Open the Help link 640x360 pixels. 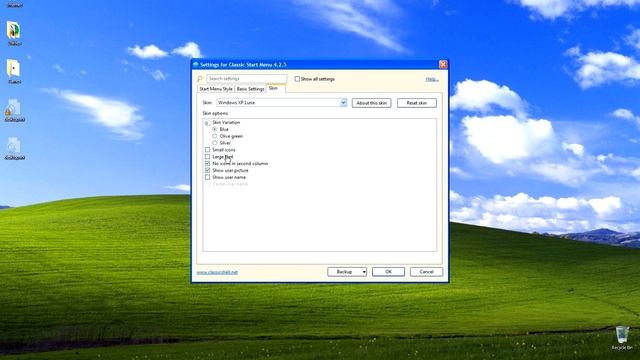click(432, 79)
